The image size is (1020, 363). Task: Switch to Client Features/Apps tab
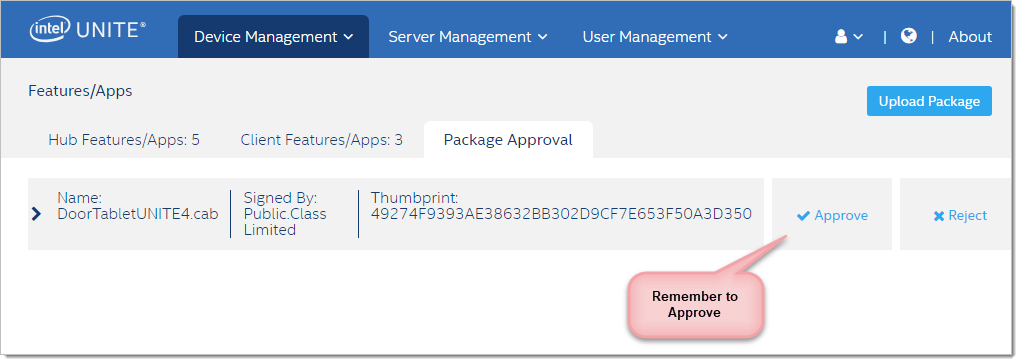tap(321, 140)
